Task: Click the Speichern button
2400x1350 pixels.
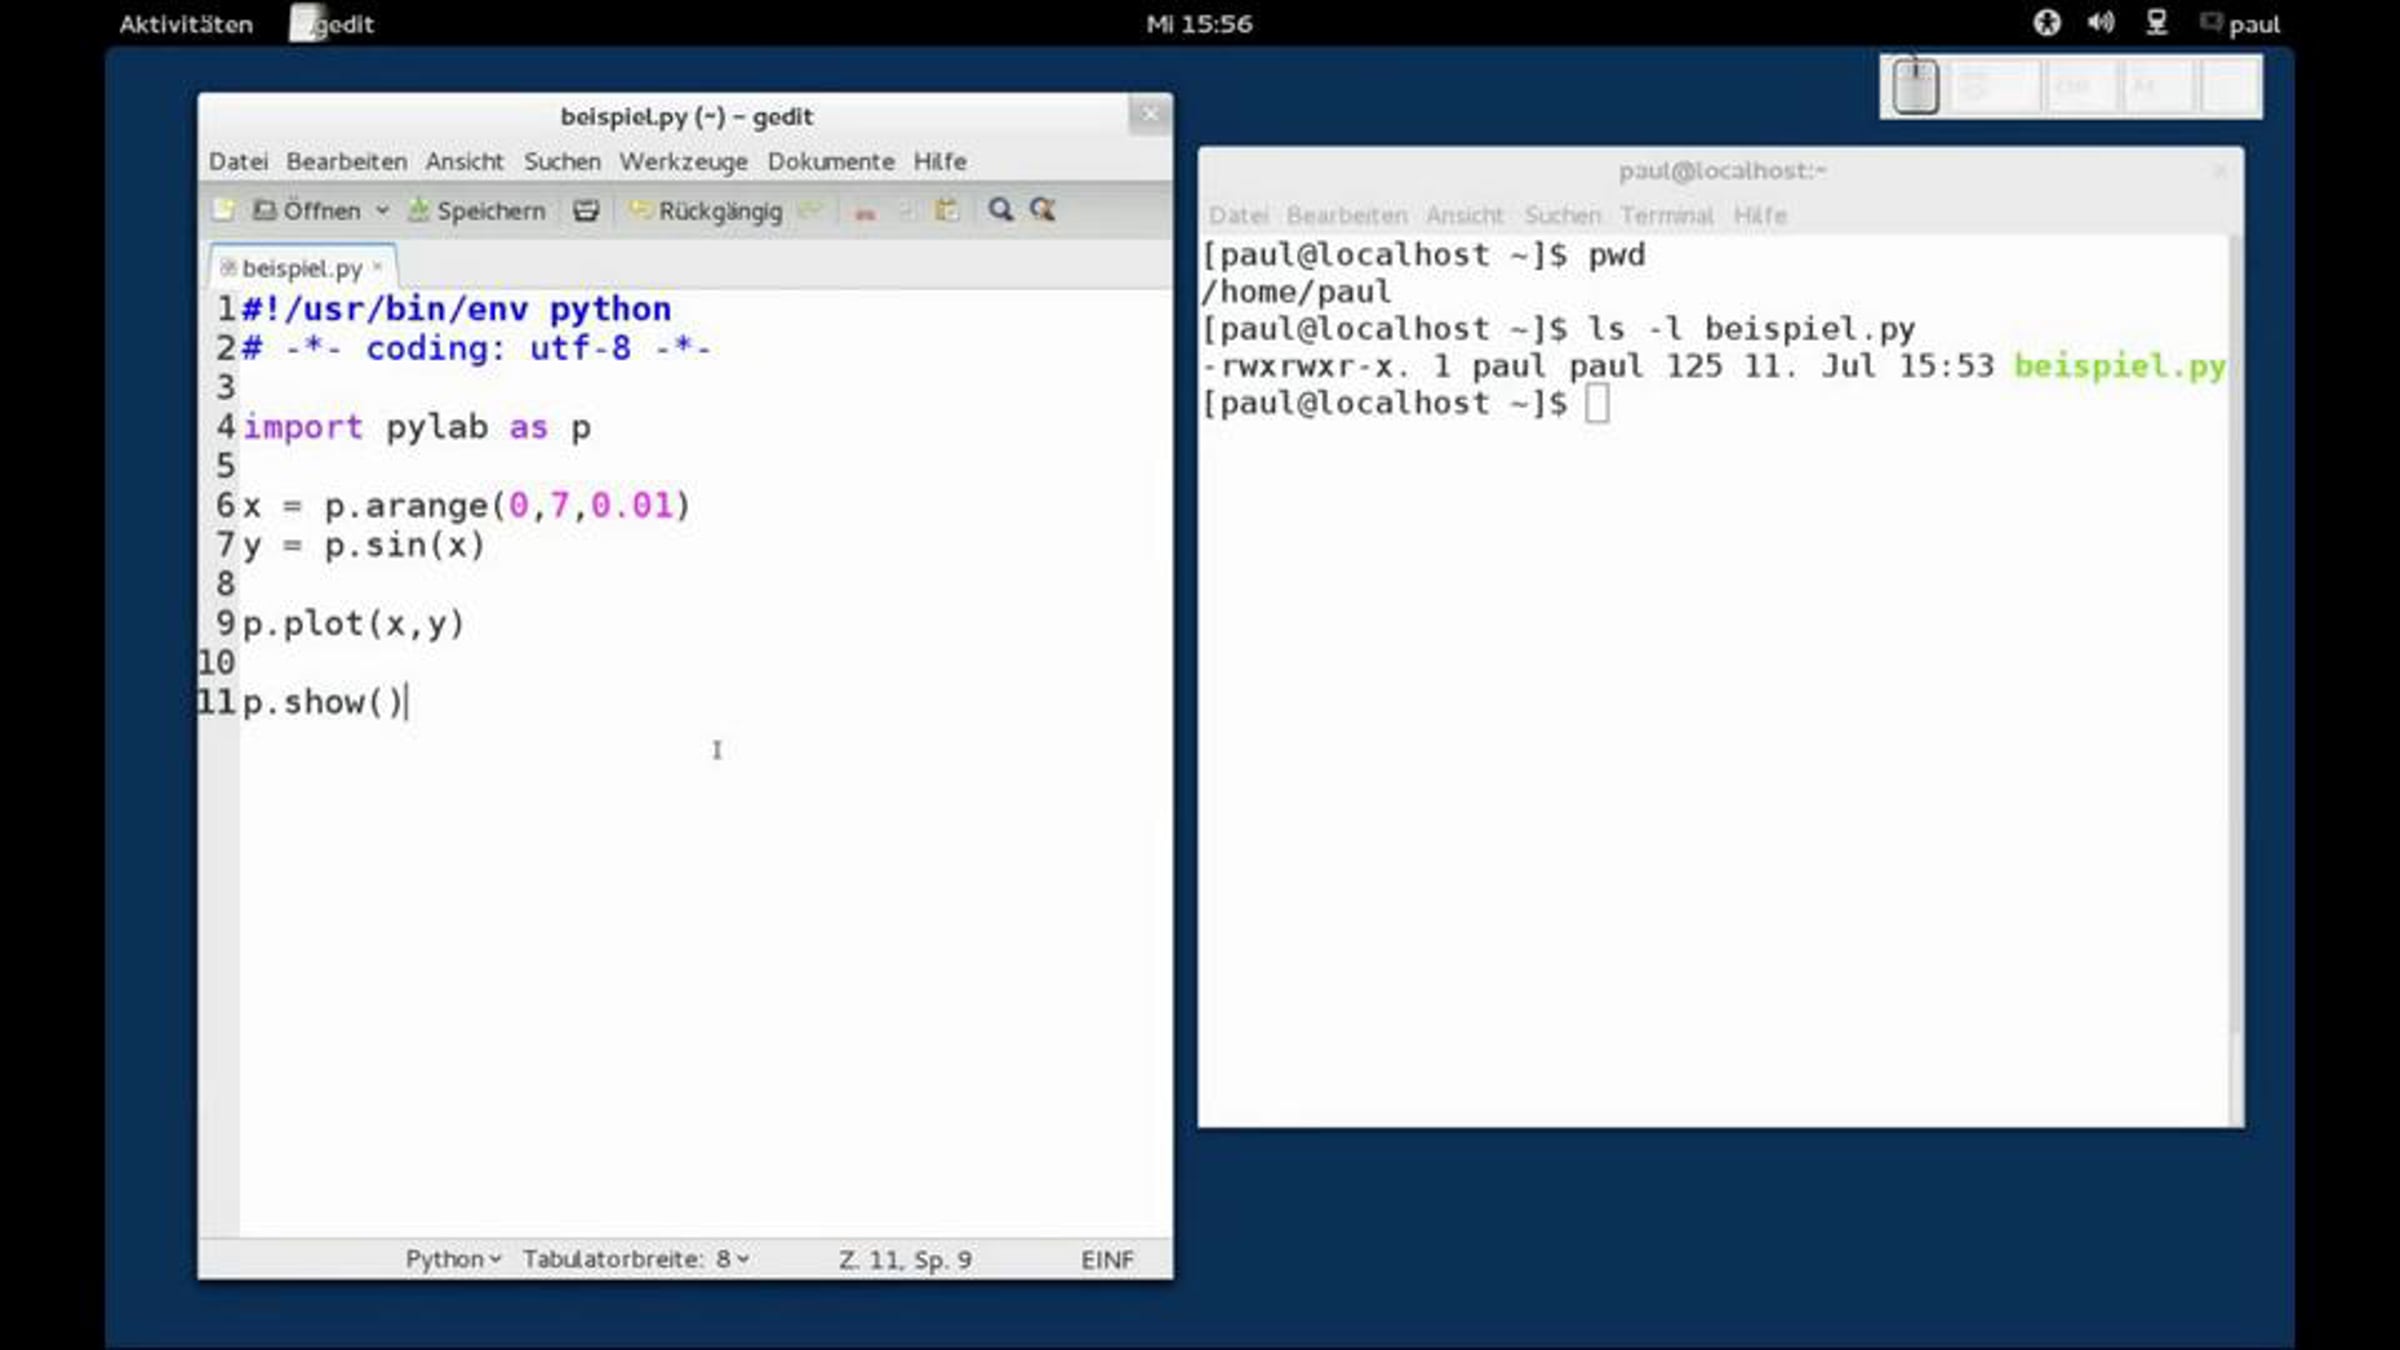Action: pyautogui.click(x=478, y=211)
